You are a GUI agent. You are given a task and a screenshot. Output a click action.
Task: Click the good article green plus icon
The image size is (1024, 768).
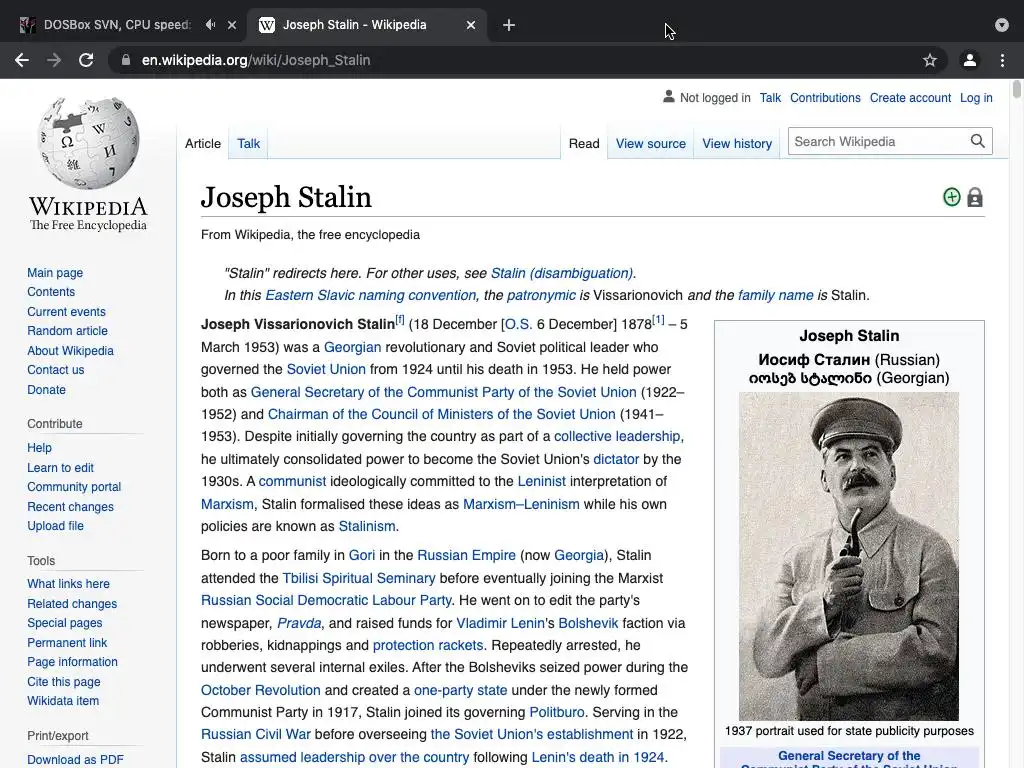pos(952,197)
